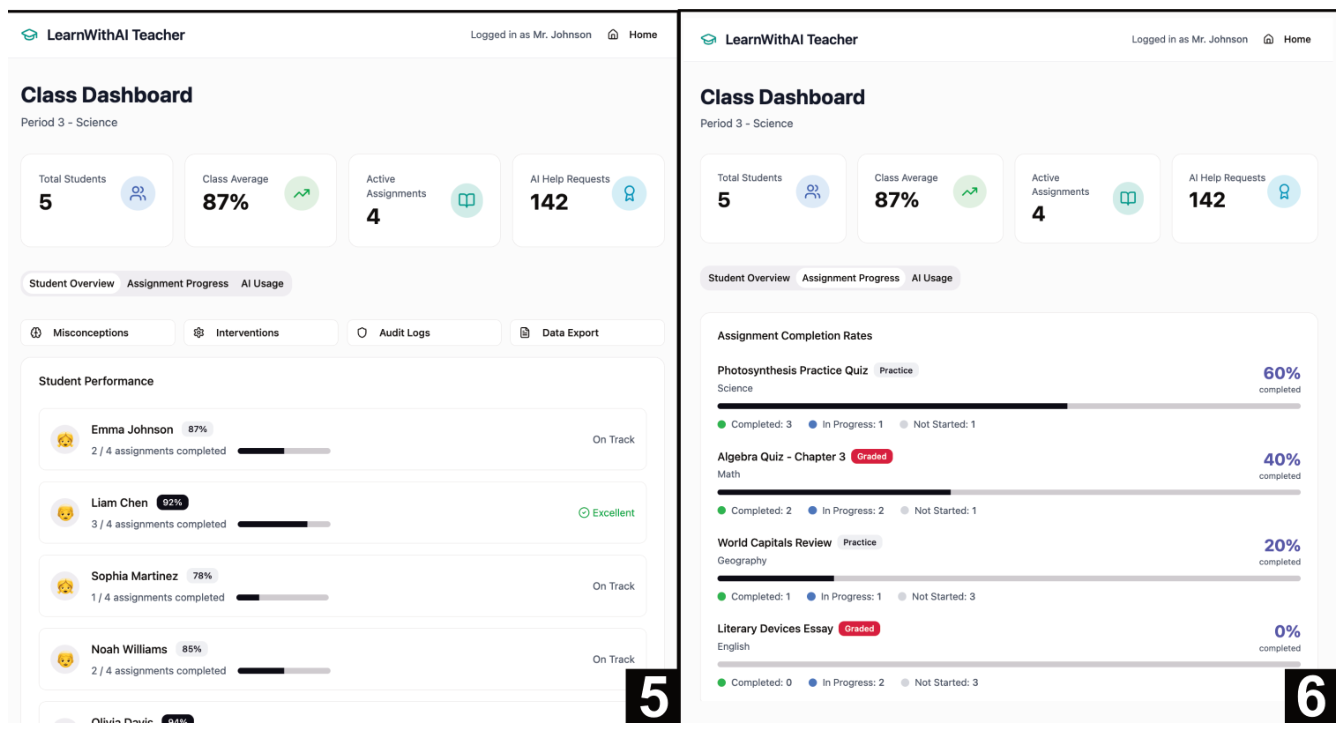
Task: Click Liam Chen's assignment progress bar
Action: click(284, 524)
